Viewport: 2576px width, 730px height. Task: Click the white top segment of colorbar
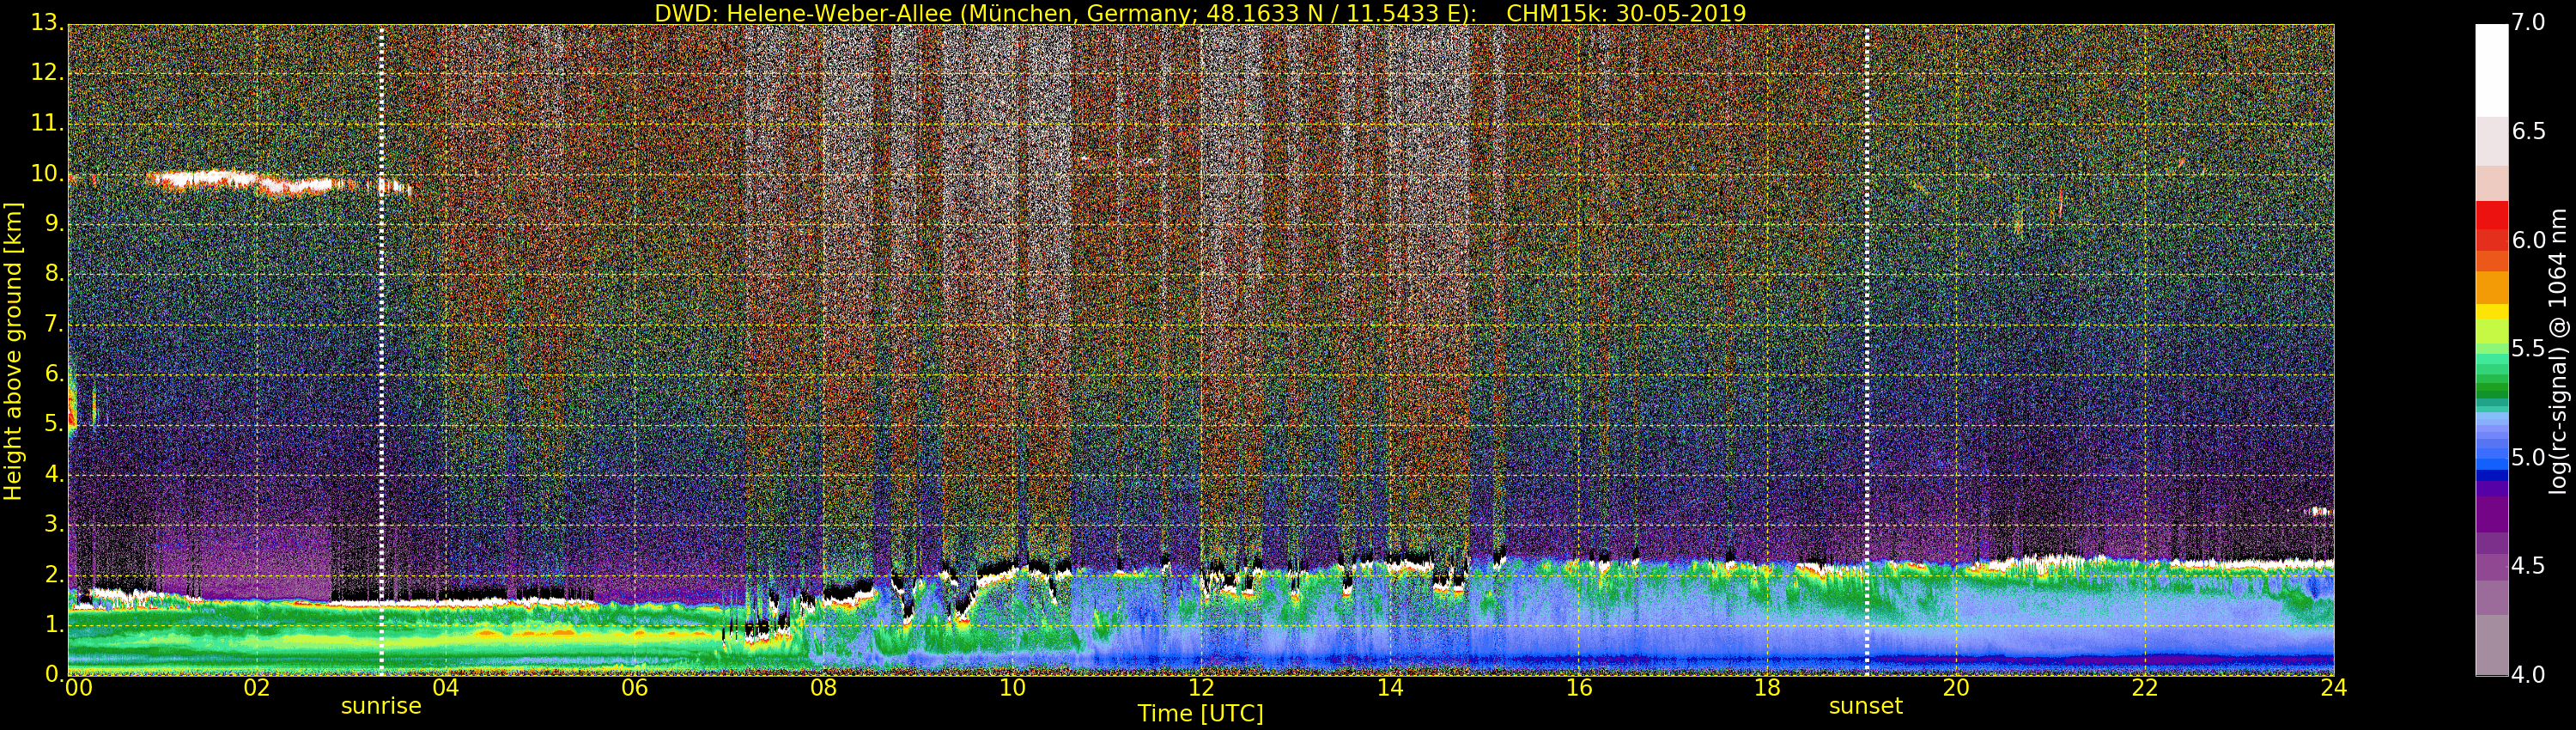click(x=2491, y=70)
